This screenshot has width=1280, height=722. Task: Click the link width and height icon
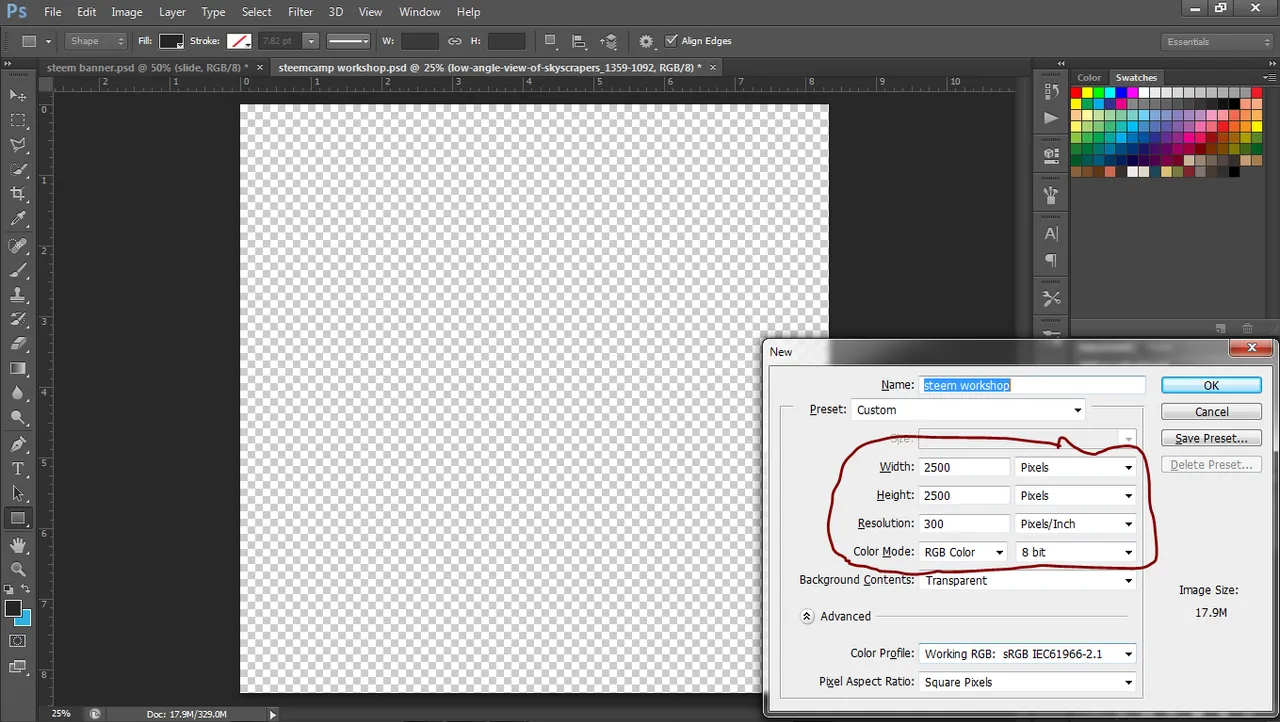[454, 41]
